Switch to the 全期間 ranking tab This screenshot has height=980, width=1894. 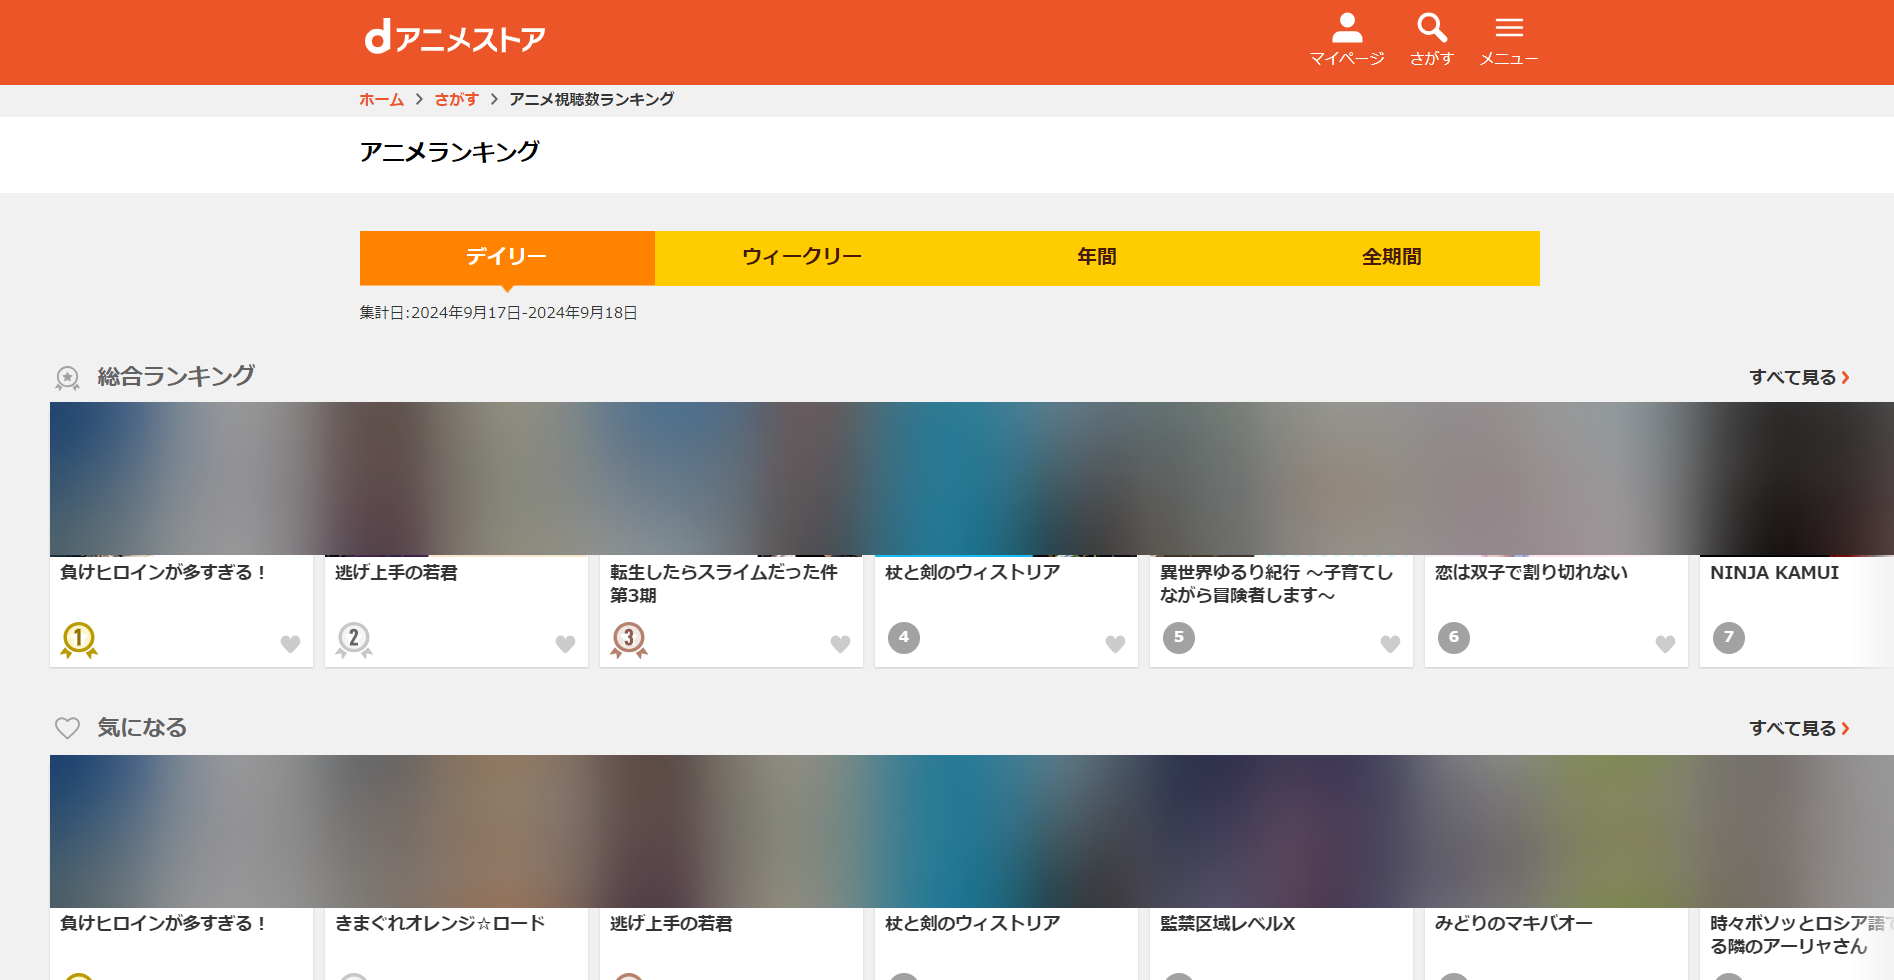tap(1392, 258)
